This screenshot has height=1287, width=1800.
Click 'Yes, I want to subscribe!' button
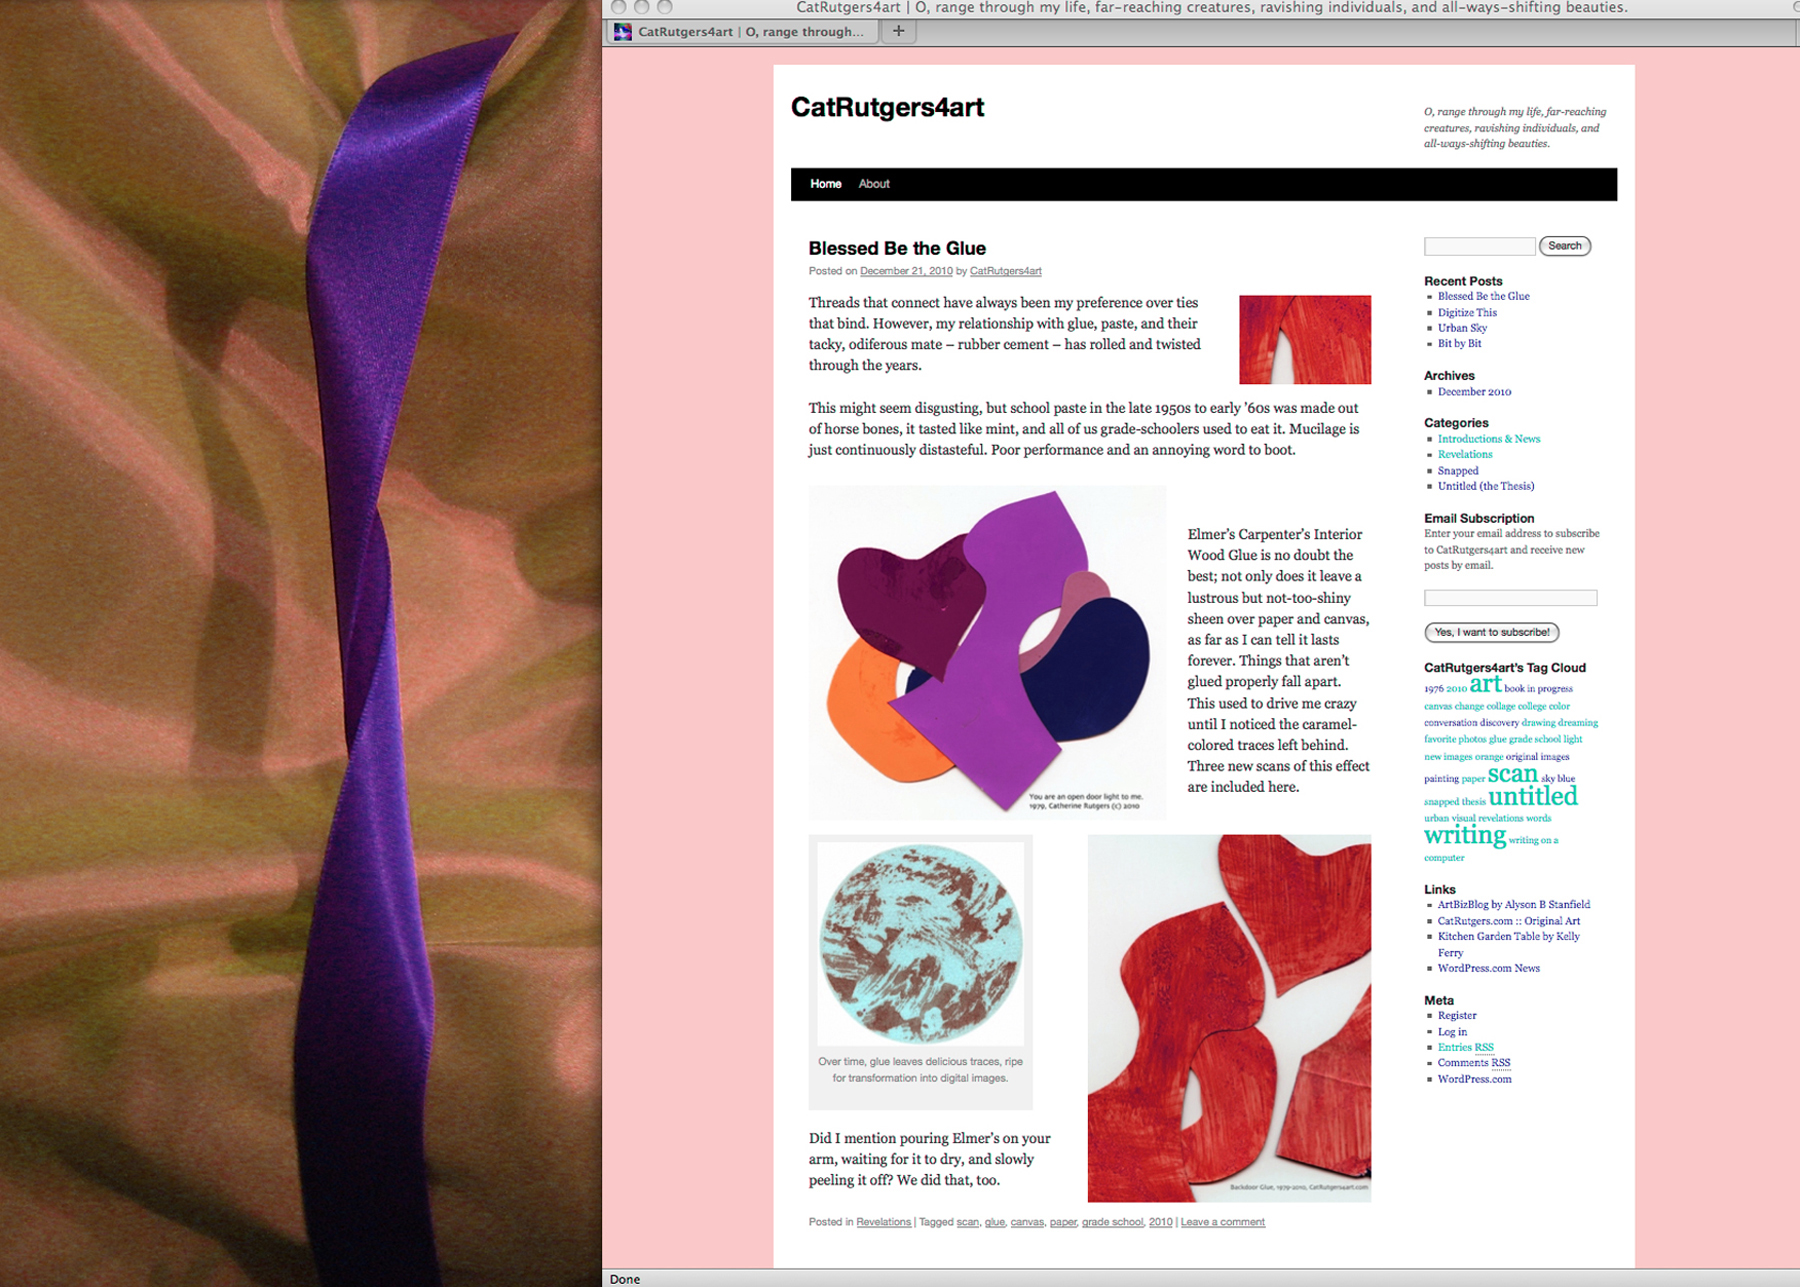click(1491, 632)
